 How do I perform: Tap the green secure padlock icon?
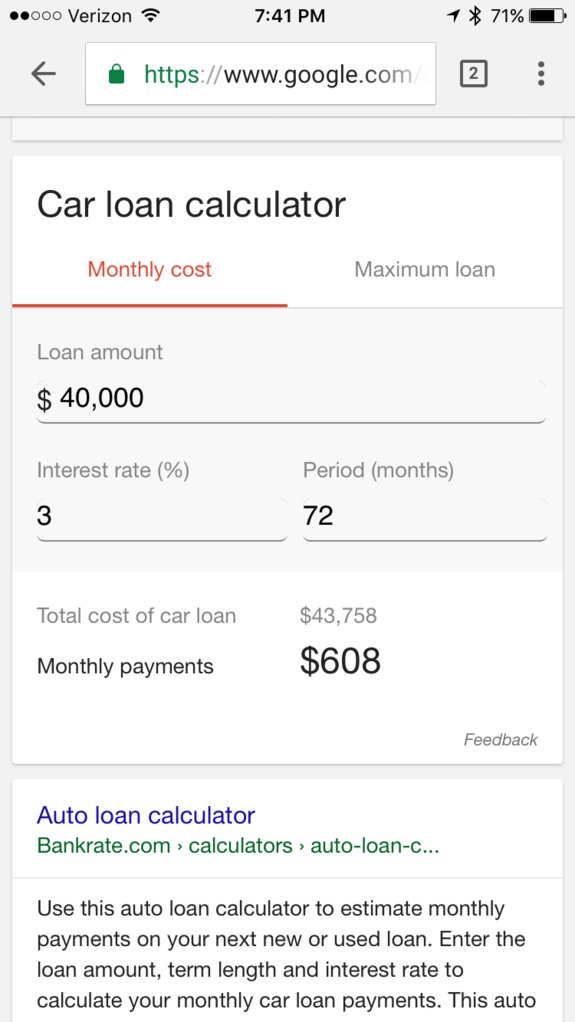pos(116,74)
